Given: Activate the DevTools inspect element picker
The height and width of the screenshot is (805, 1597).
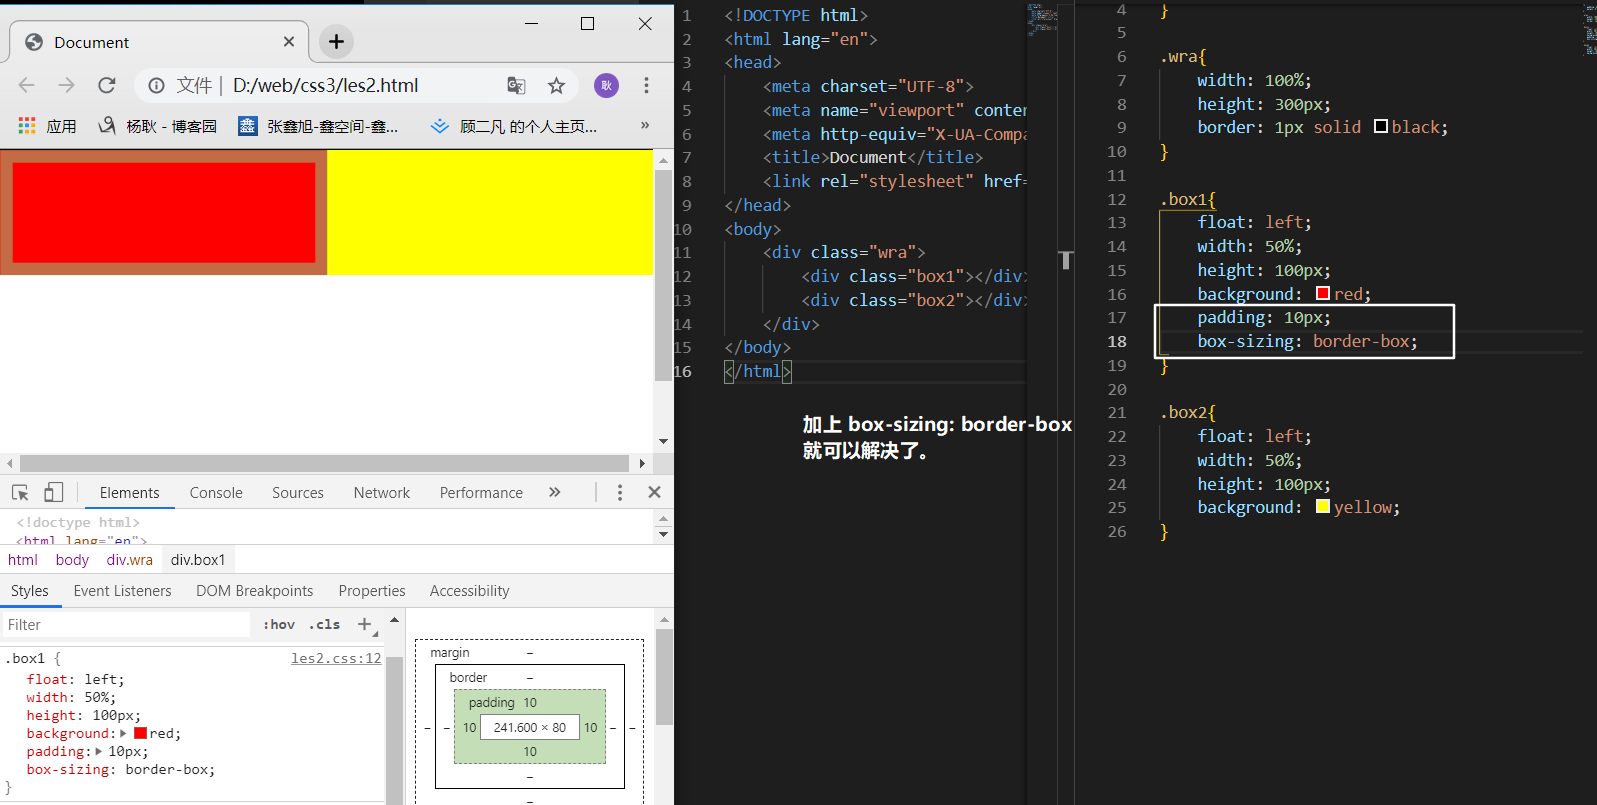Looking at the screenshot, I should click(x=20, y=493).
